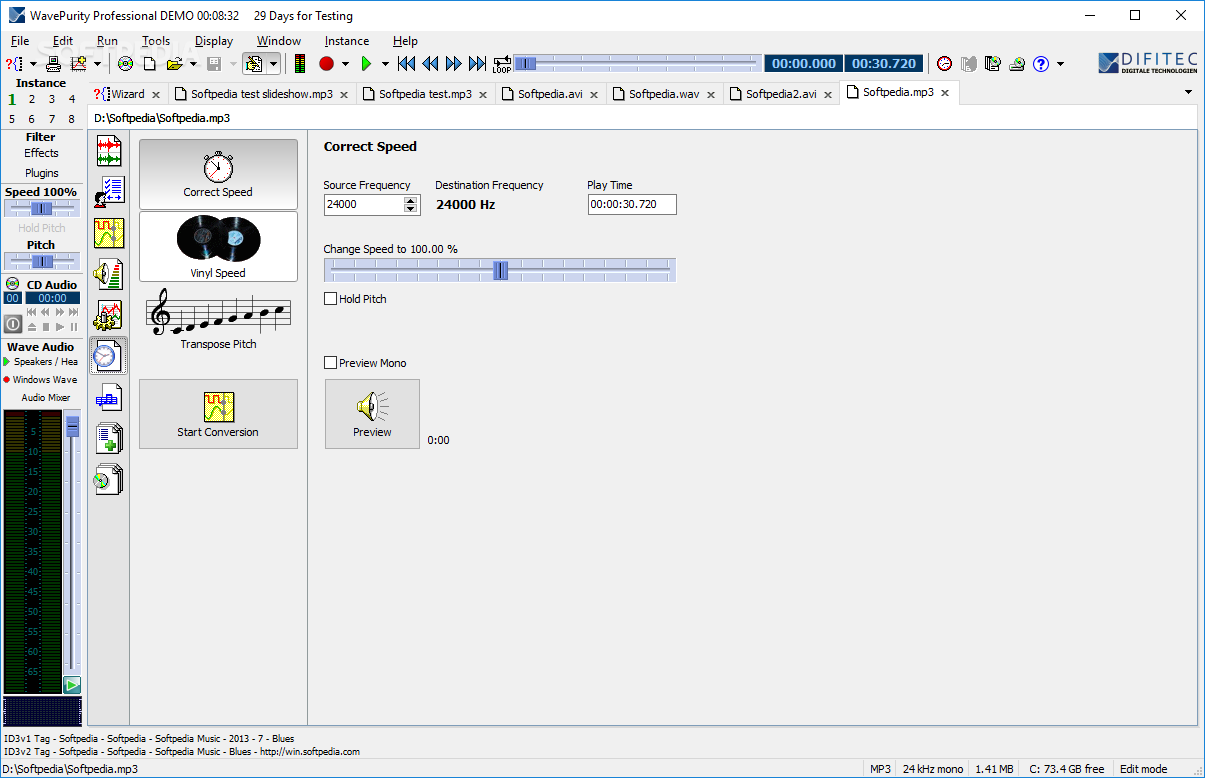Open the Tools menu
Viewport: 1205px width, 778px height.
[156, 41]
